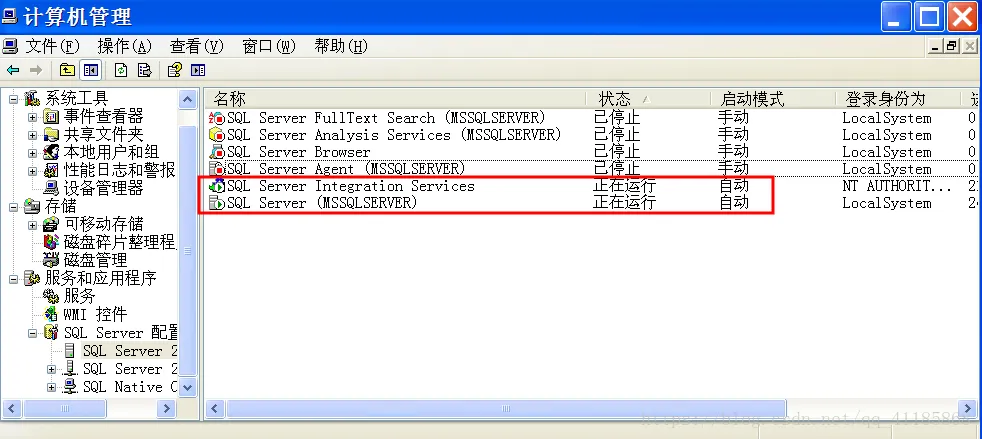The width and height of the screenshot is (982, 439).
Task: Collapse the 系统工具 tree node
Action: pos(13,98)
